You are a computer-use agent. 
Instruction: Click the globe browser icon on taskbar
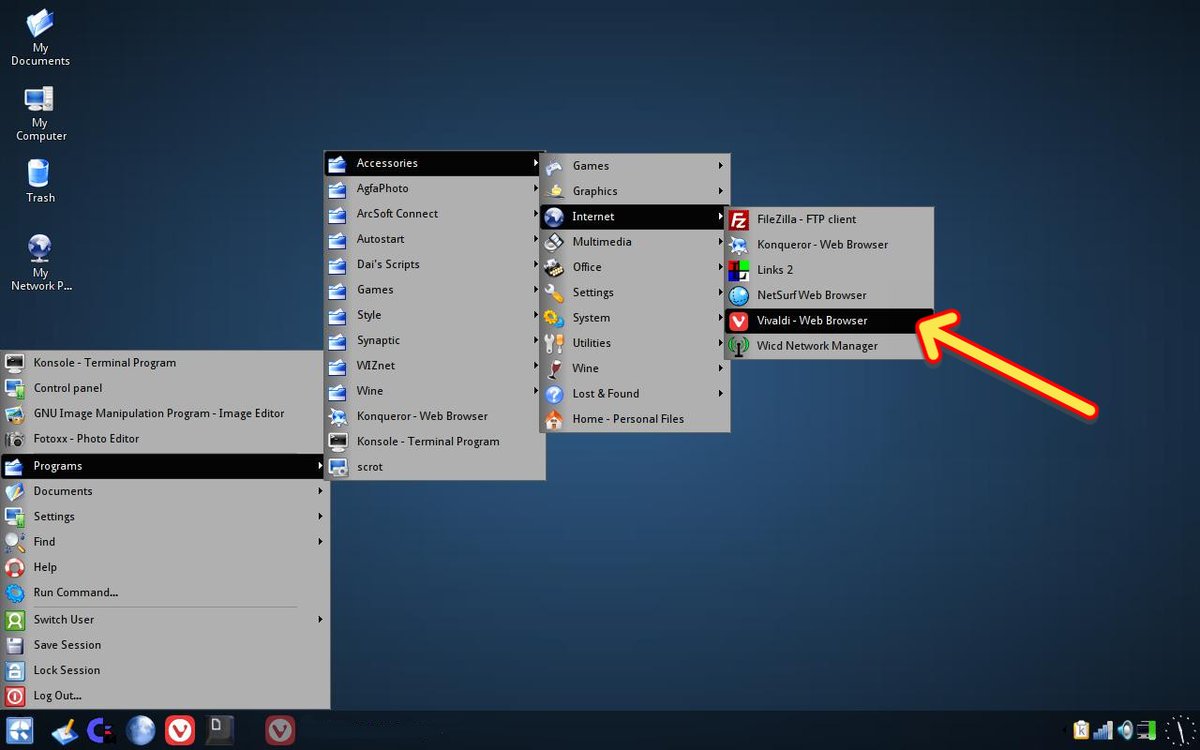[x=141, y=731]
